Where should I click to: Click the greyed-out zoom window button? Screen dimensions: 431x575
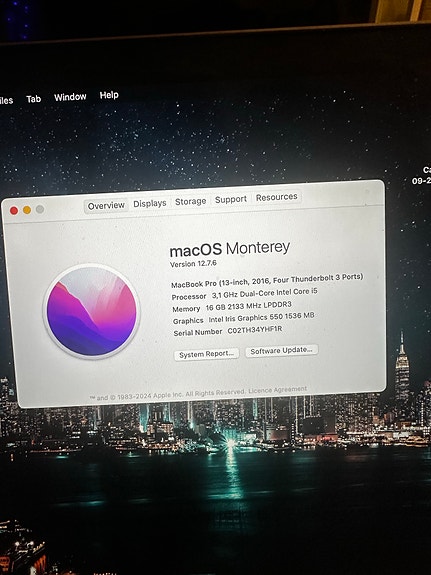point(40,209)
